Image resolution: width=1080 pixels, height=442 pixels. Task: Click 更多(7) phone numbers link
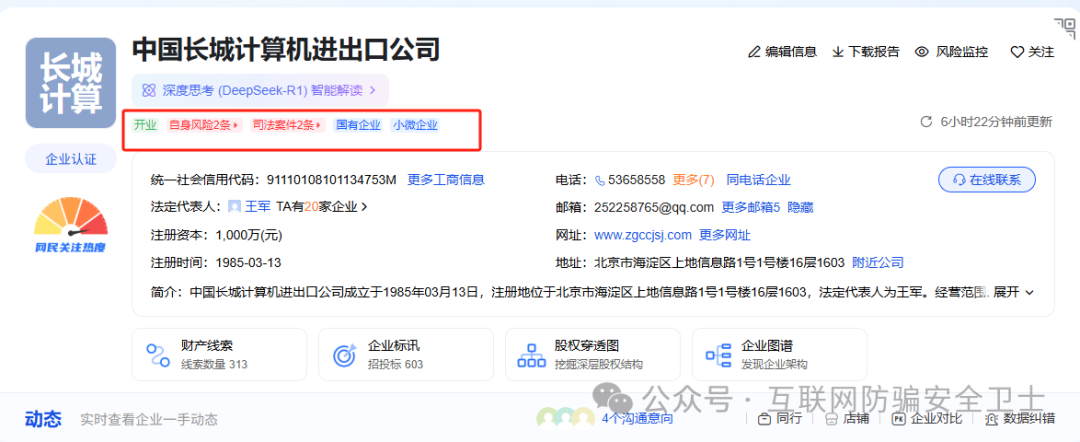tap(694, 180)
